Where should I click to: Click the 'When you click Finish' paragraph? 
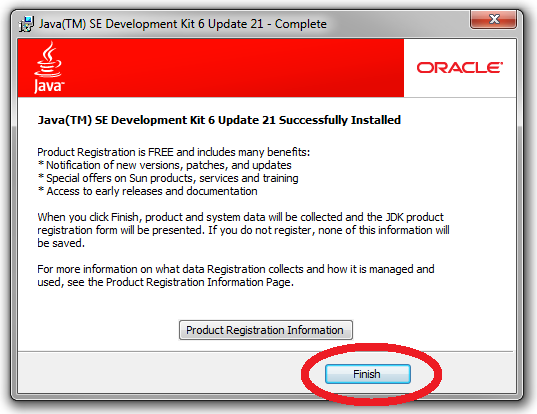pyautogui.click(x=243, y=230)
